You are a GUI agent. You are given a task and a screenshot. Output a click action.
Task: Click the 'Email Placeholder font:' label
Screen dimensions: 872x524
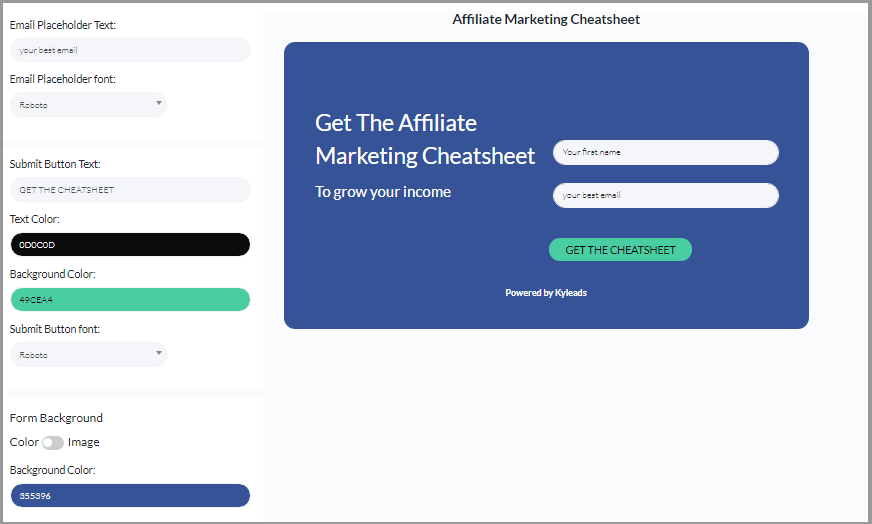tap(66, 79)
